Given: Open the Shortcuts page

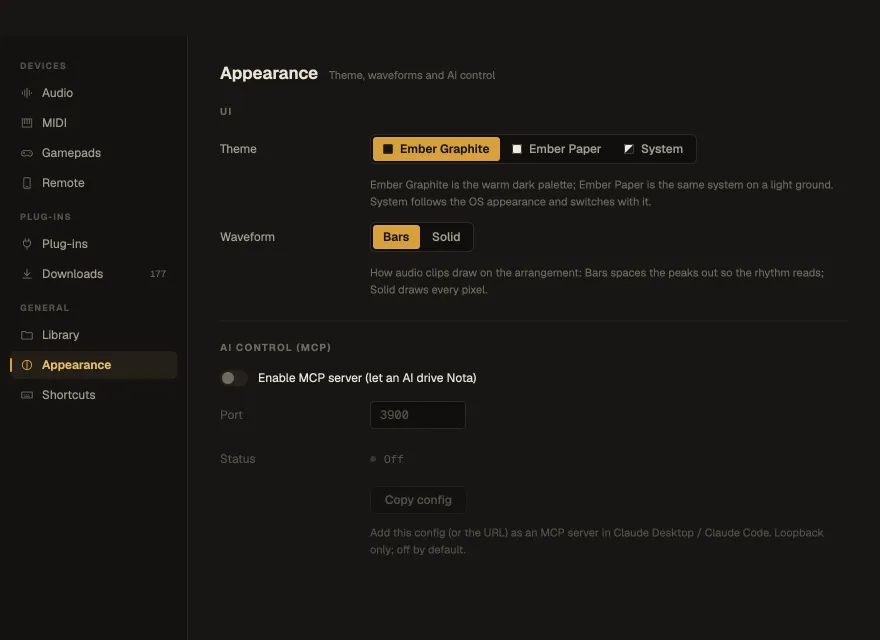Looking at the screenshot, I should click(93, 395).
